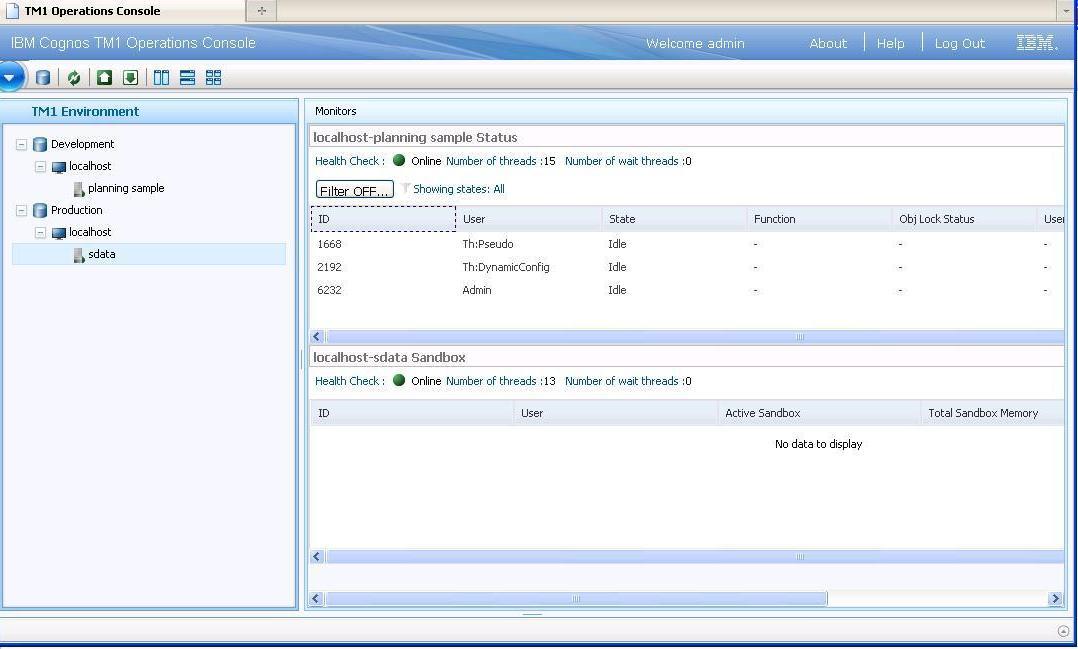Click the Log Out link
This screenshot has width=1078, height=649.
[x=958, y=43]
